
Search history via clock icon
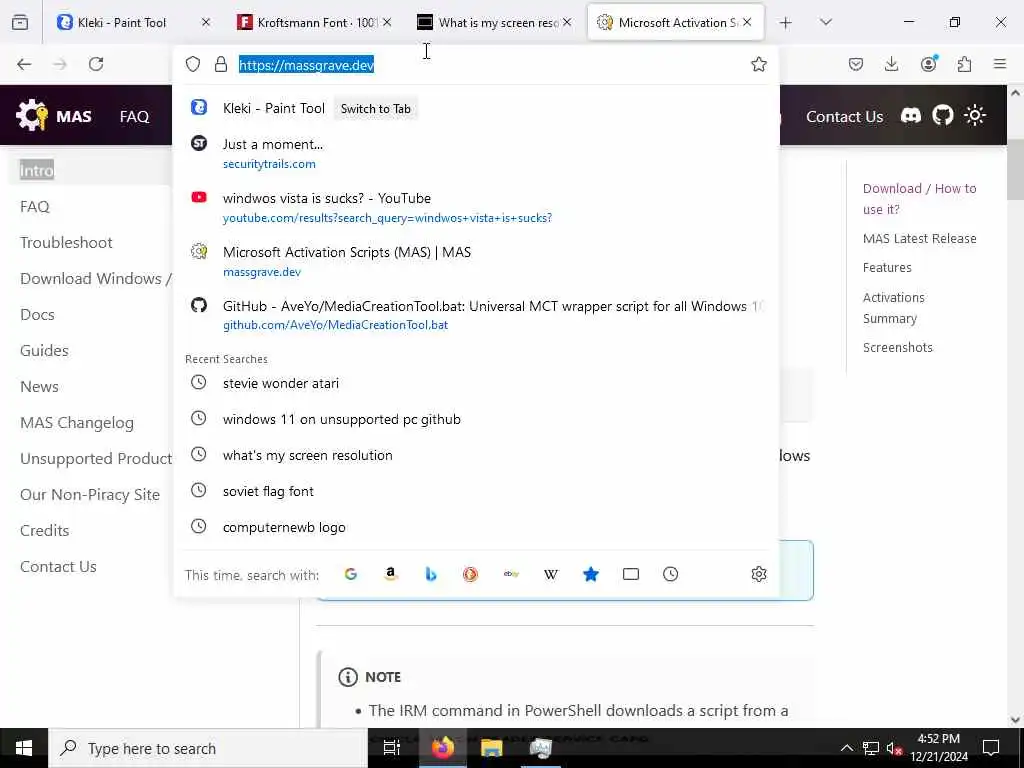click(670, 574)
